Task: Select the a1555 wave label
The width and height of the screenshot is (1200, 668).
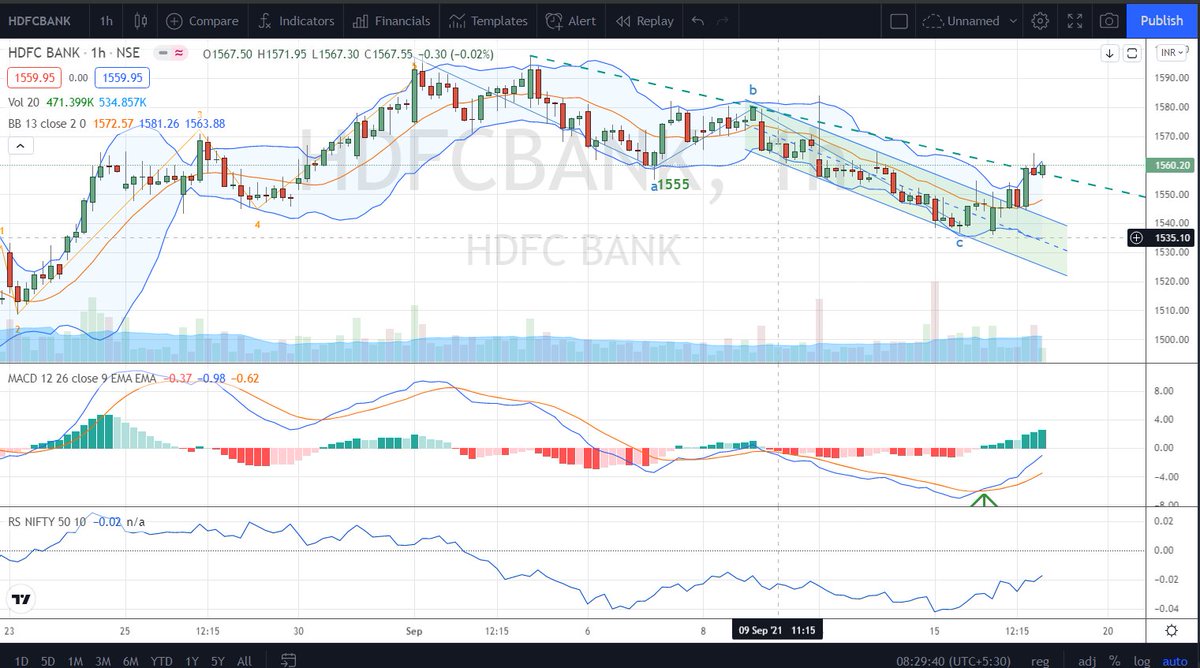Action: coord(670,185)
